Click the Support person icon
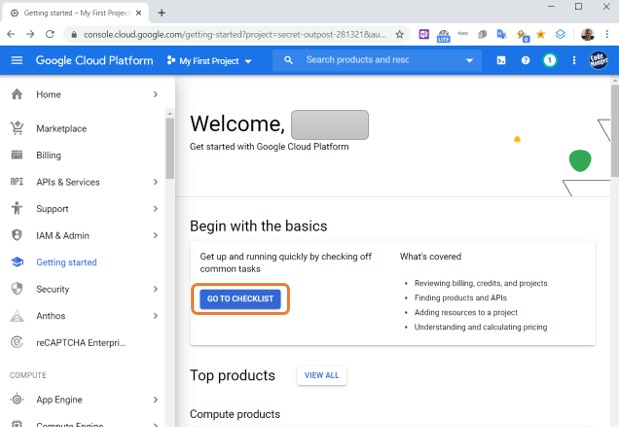The image size is (619, 427). coord(17,208)
